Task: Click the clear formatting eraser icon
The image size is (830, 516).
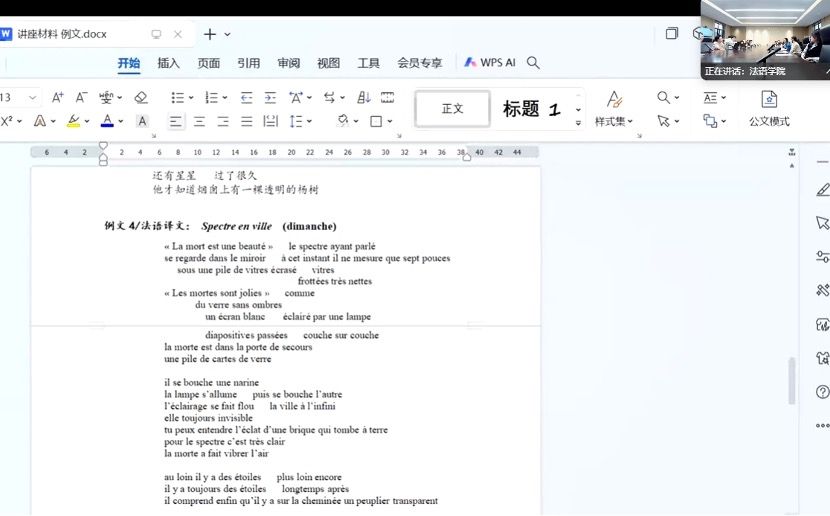Action: pyautogui.click(x=141, y=97)
